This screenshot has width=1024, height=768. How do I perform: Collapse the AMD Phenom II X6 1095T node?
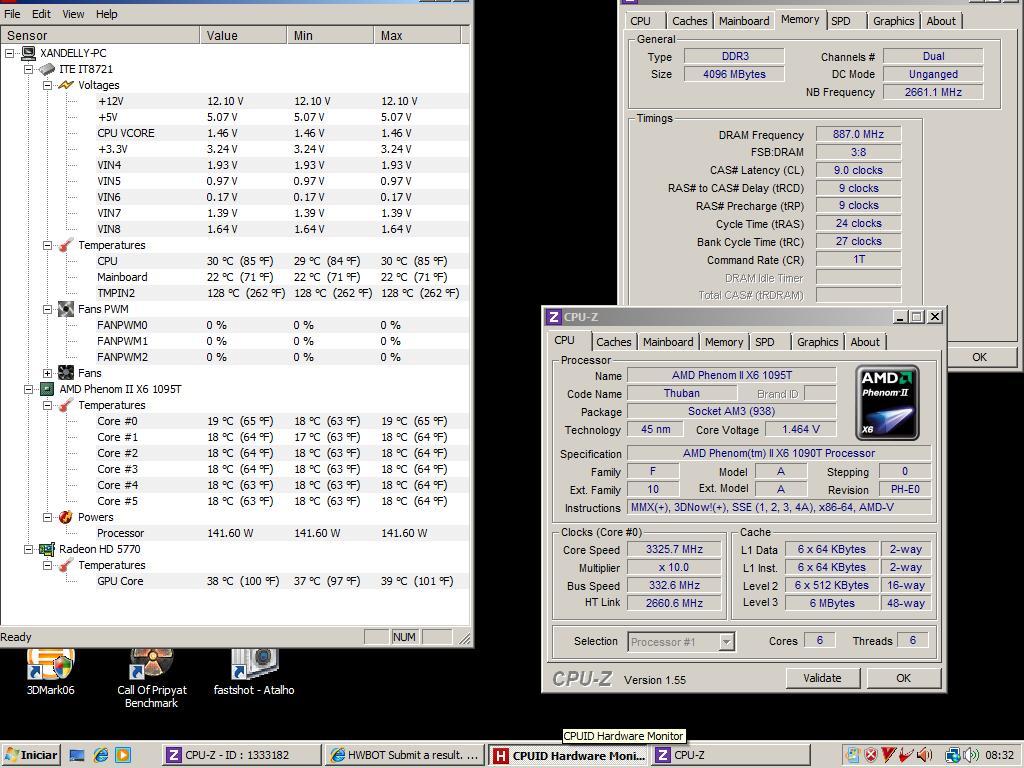click(x=29, y=389)
